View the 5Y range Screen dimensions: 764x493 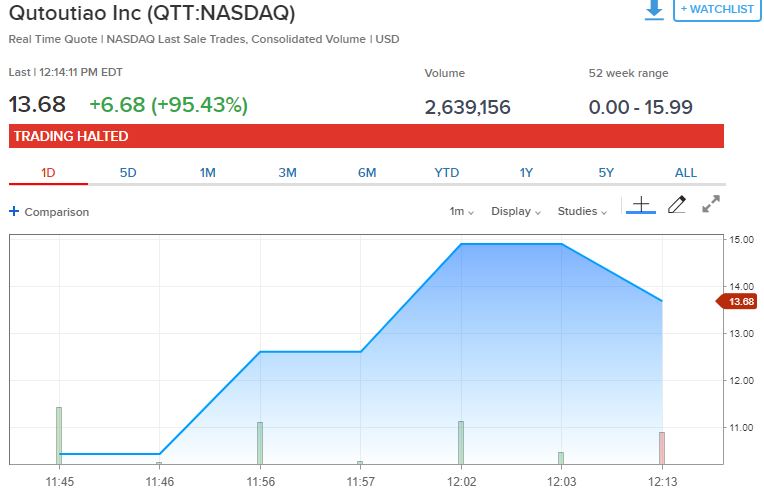coord(606,172)
